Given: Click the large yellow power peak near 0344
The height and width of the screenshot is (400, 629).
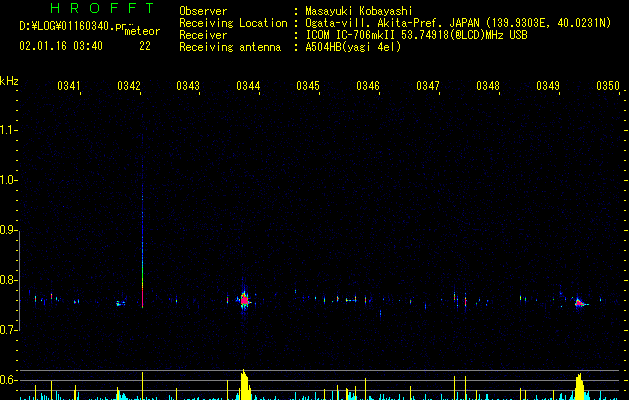Looking at the screenshot, I should pos(245,385).
